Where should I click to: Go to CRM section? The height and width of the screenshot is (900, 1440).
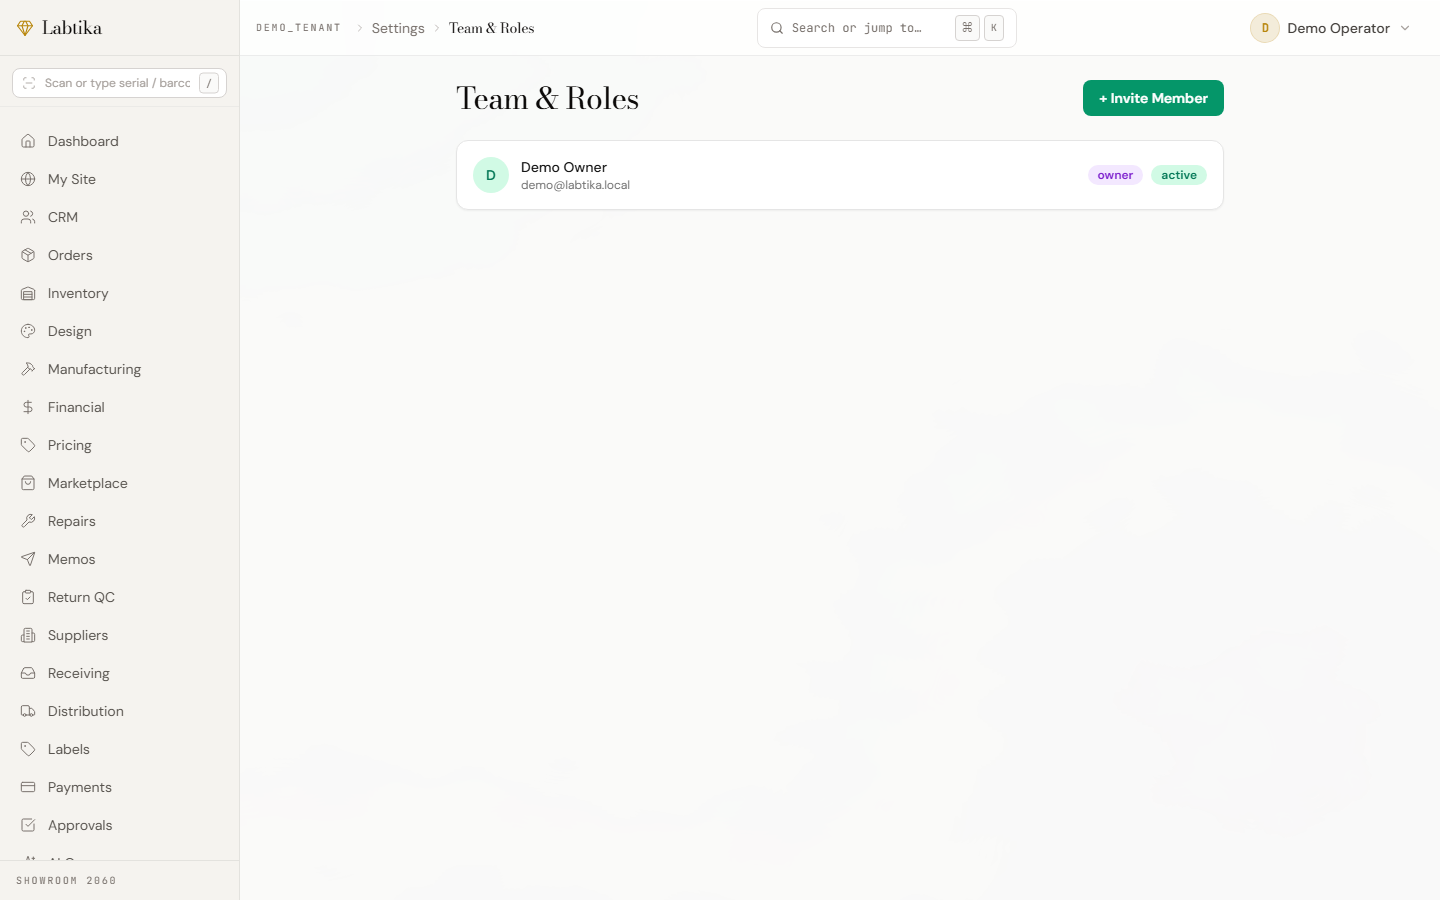(x=120, y=217)
